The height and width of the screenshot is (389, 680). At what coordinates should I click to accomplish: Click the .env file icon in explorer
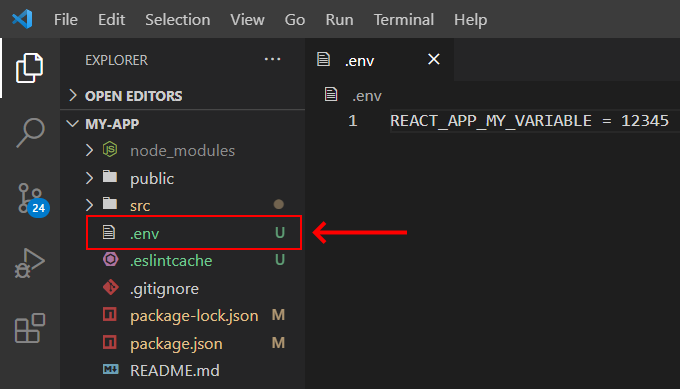[x=109, y=232]
